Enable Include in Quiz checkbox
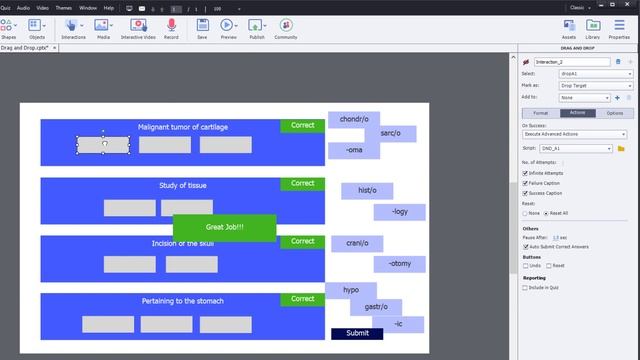Screen dimensions: 640x360 (x=525, y=288)
